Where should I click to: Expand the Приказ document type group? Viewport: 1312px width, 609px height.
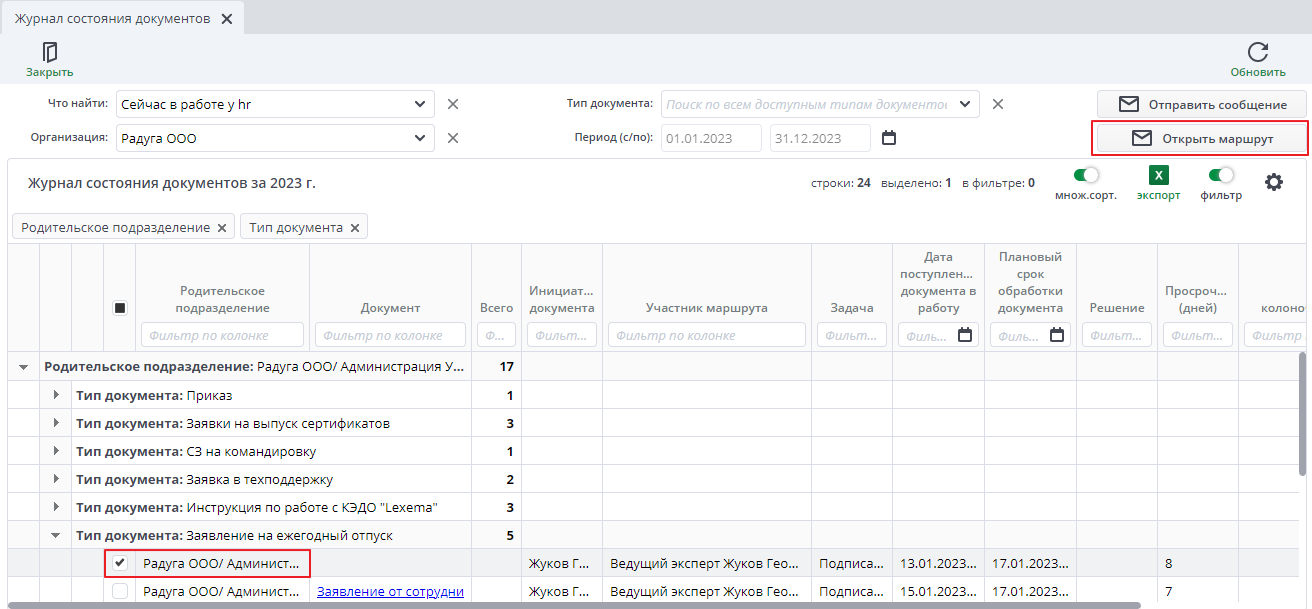click(56, 396)
